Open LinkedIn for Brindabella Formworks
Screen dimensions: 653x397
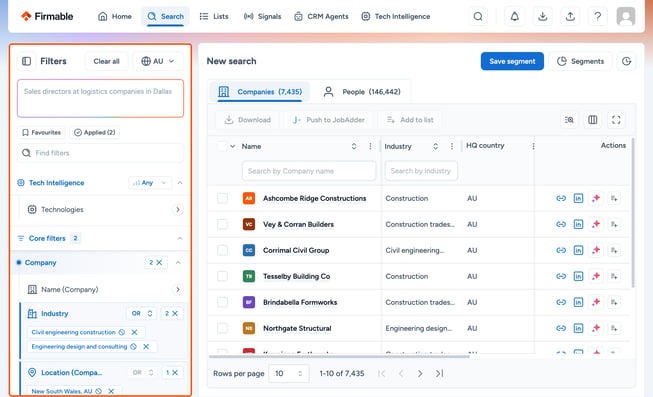(x=578, y=302)
